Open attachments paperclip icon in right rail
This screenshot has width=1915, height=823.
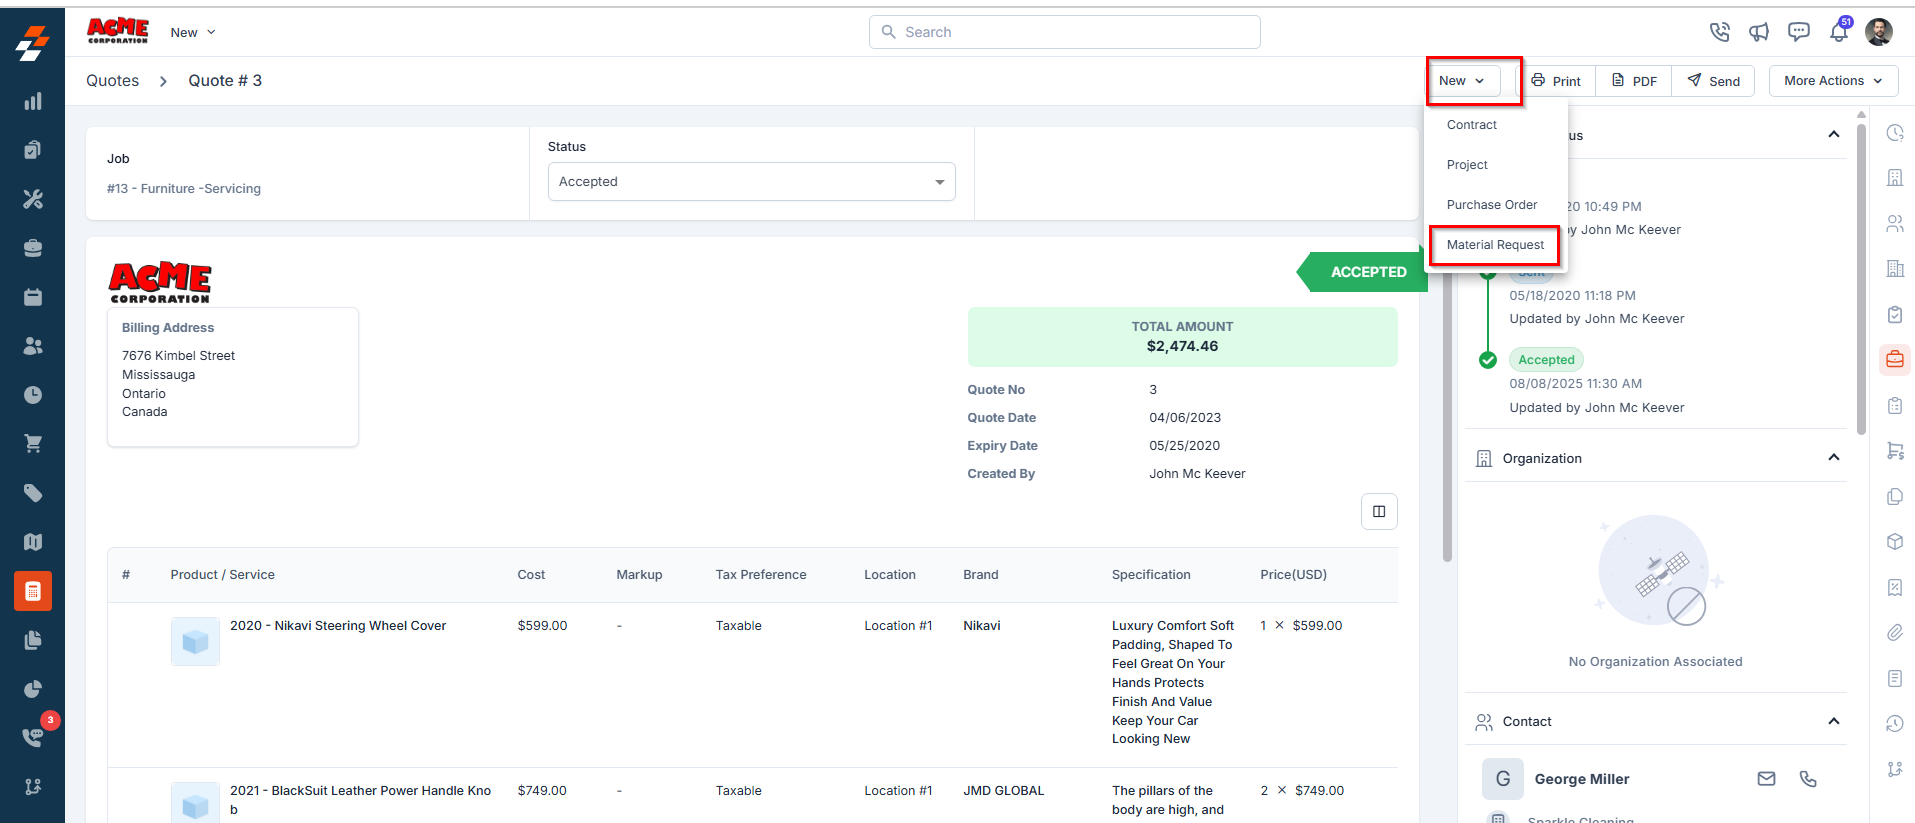(x=1894, y=632)
